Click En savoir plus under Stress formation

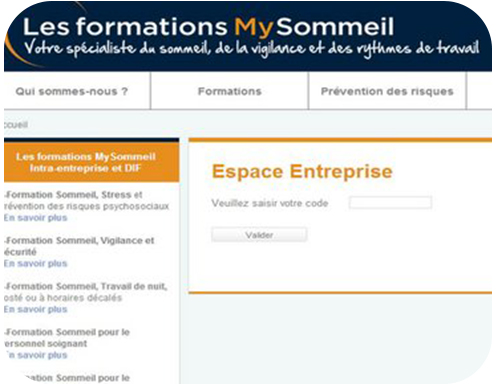pos(36,218)
